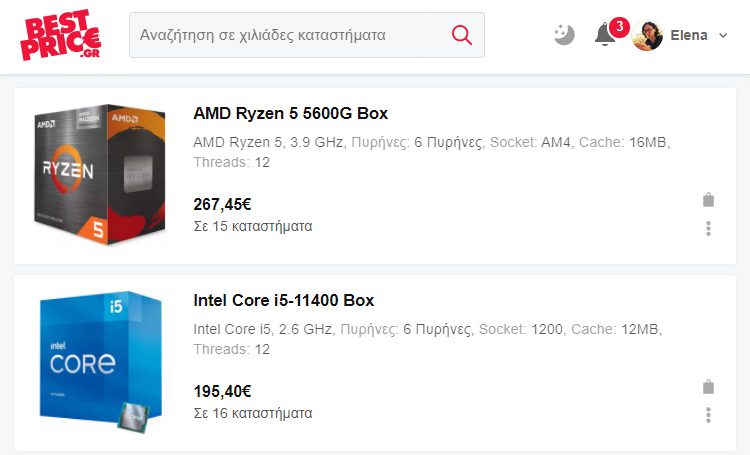
Task: Click the 195,40€ price
Action: tap(222, 391)
